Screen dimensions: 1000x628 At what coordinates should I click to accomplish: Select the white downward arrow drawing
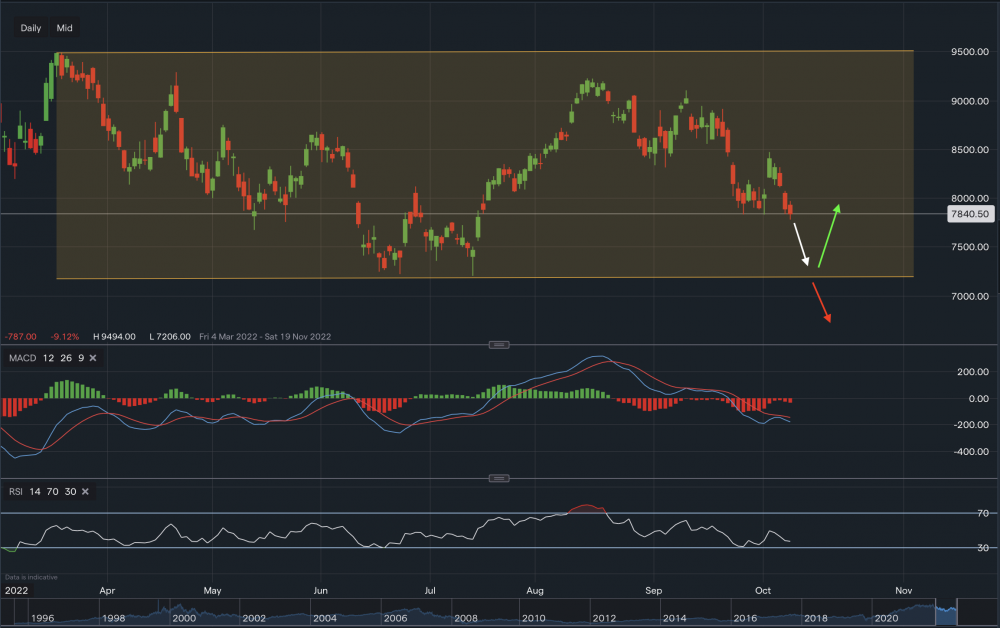[x=802, y=244]
